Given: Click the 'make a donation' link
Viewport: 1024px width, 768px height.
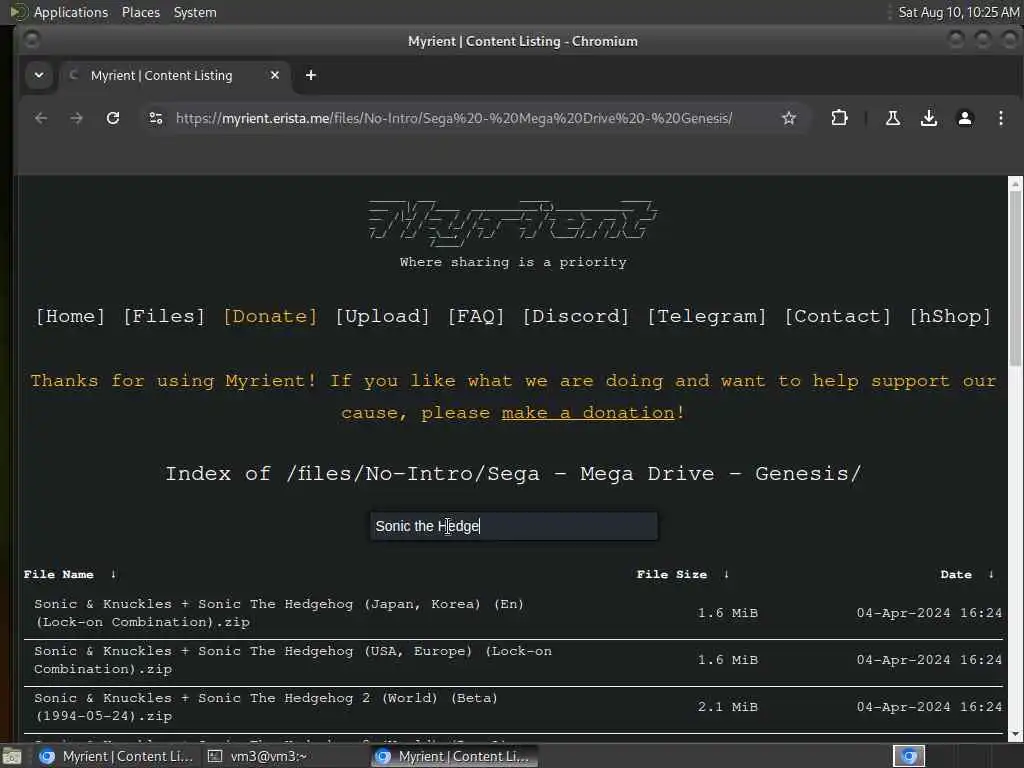Looking at the screenshot, I should 588,413.
